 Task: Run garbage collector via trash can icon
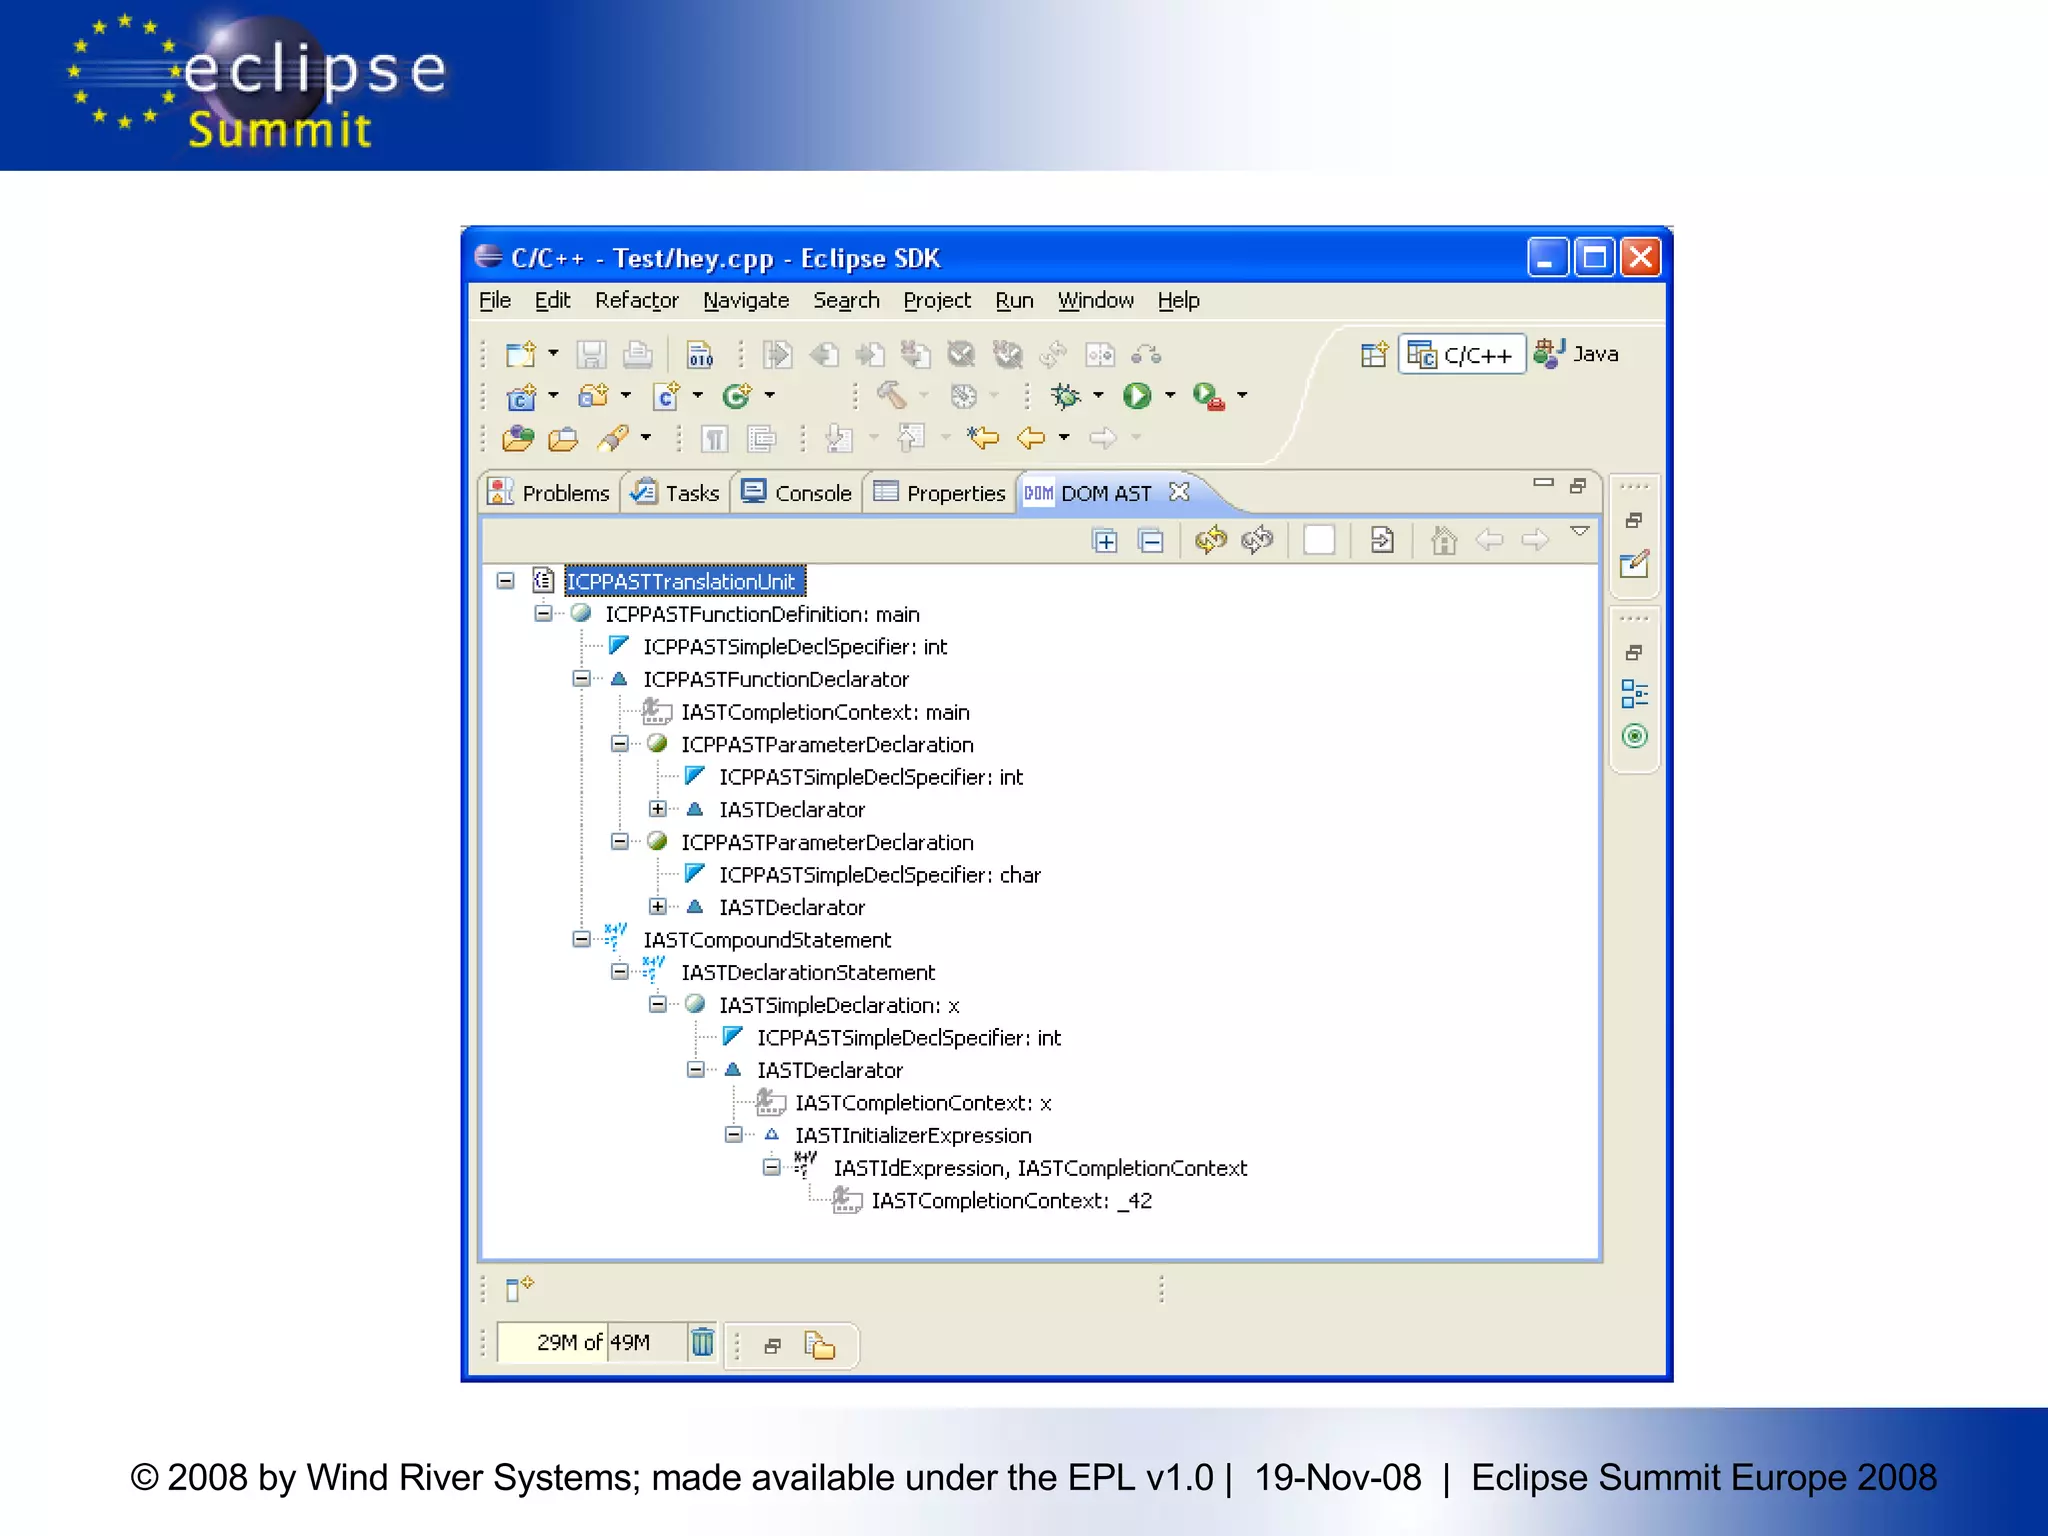point(703,1342)
